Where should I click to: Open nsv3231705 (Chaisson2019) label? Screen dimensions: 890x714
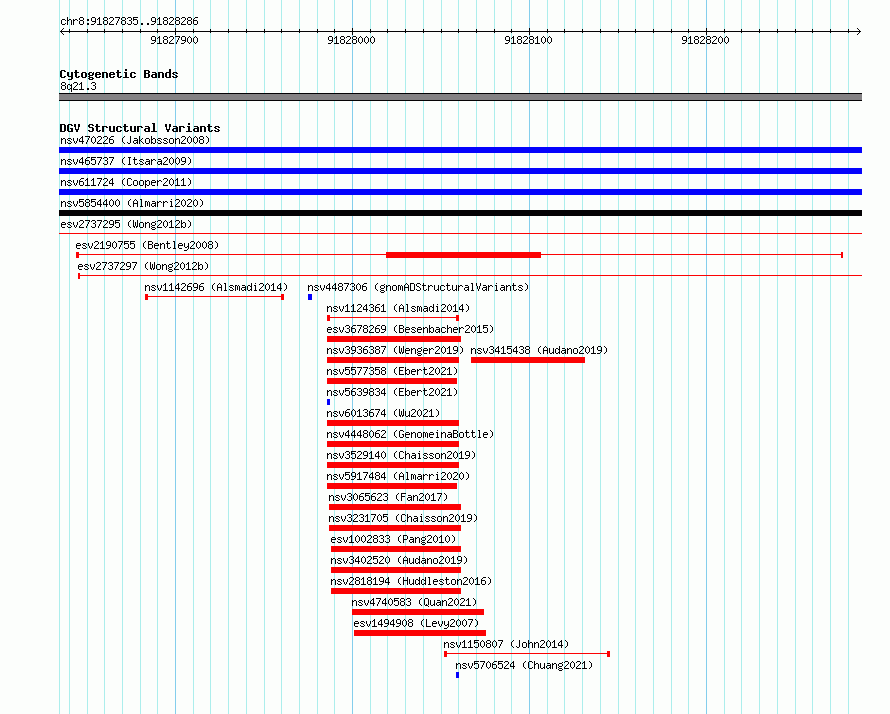coord(403,518)
